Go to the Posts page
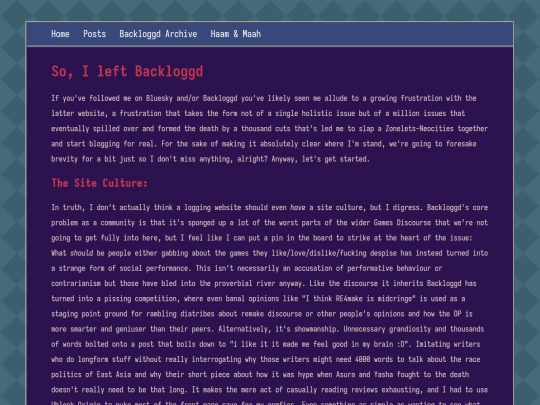Viewport: 540px width, 405px height. pyautogui.click(x=94, y=34)
